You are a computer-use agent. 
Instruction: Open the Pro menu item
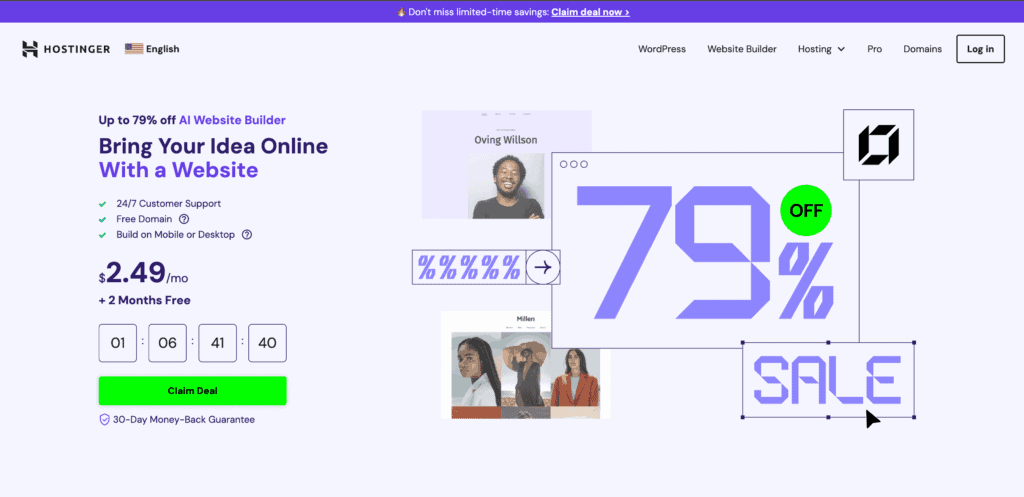click(x=874, y=49)
